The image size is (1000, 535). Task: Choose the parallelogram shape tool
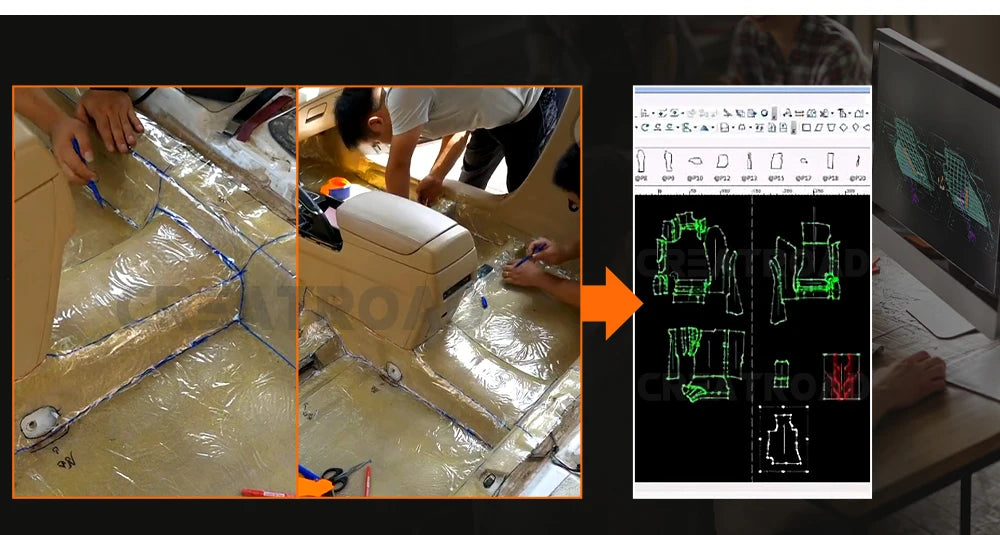coord(818,127)
